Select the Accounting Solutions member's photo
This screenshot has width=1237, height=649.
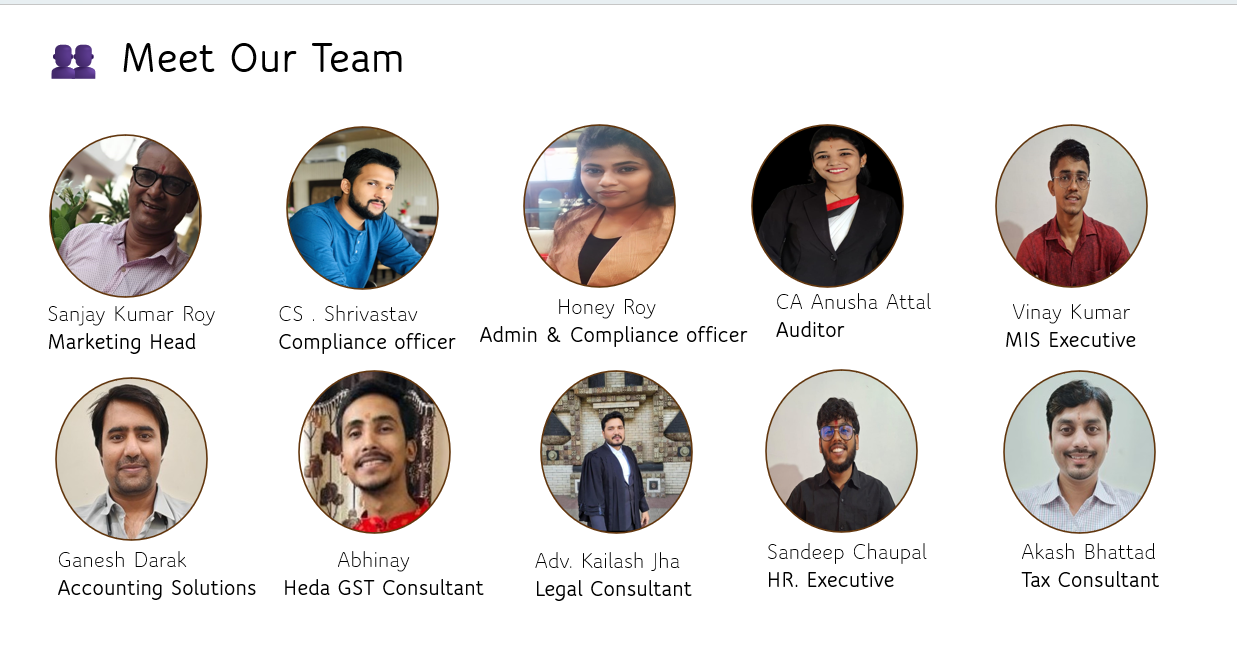131,459
